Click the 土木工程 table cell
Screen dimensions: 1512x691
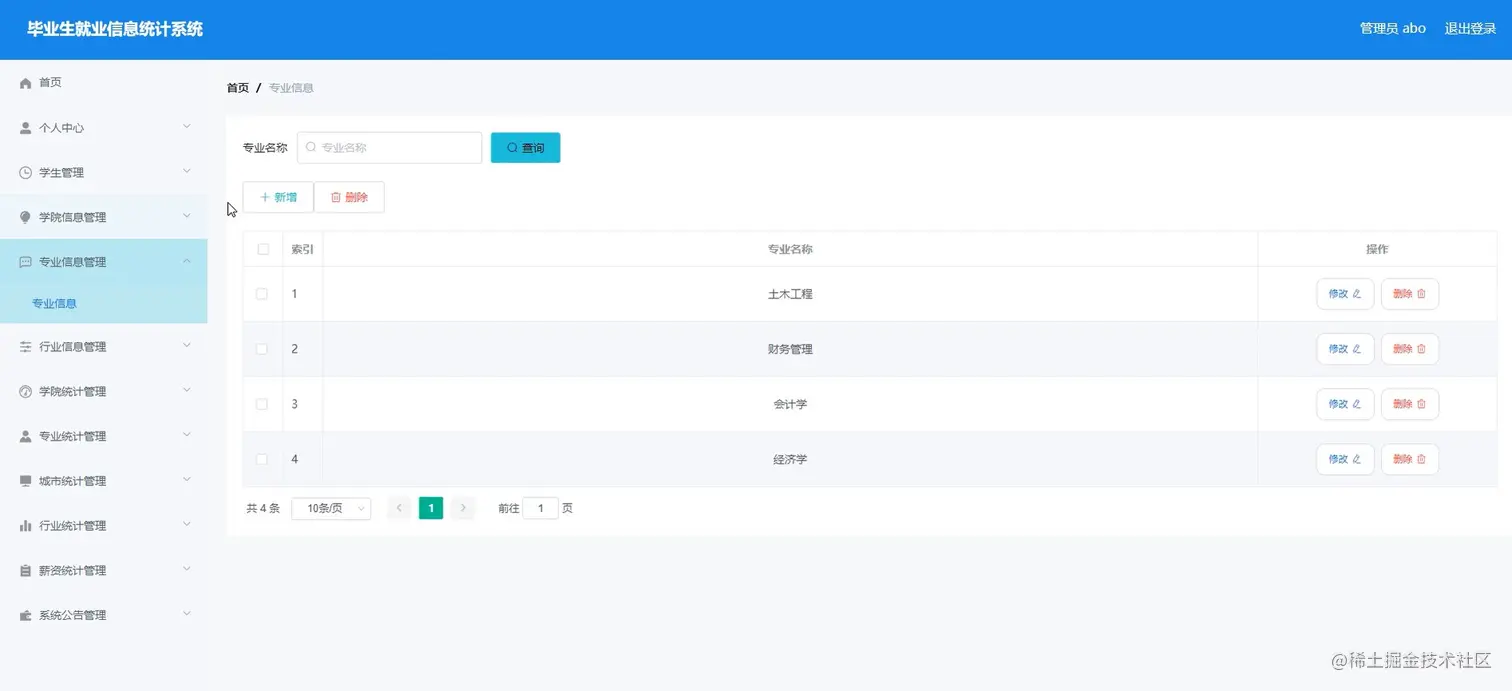[790, 294]
